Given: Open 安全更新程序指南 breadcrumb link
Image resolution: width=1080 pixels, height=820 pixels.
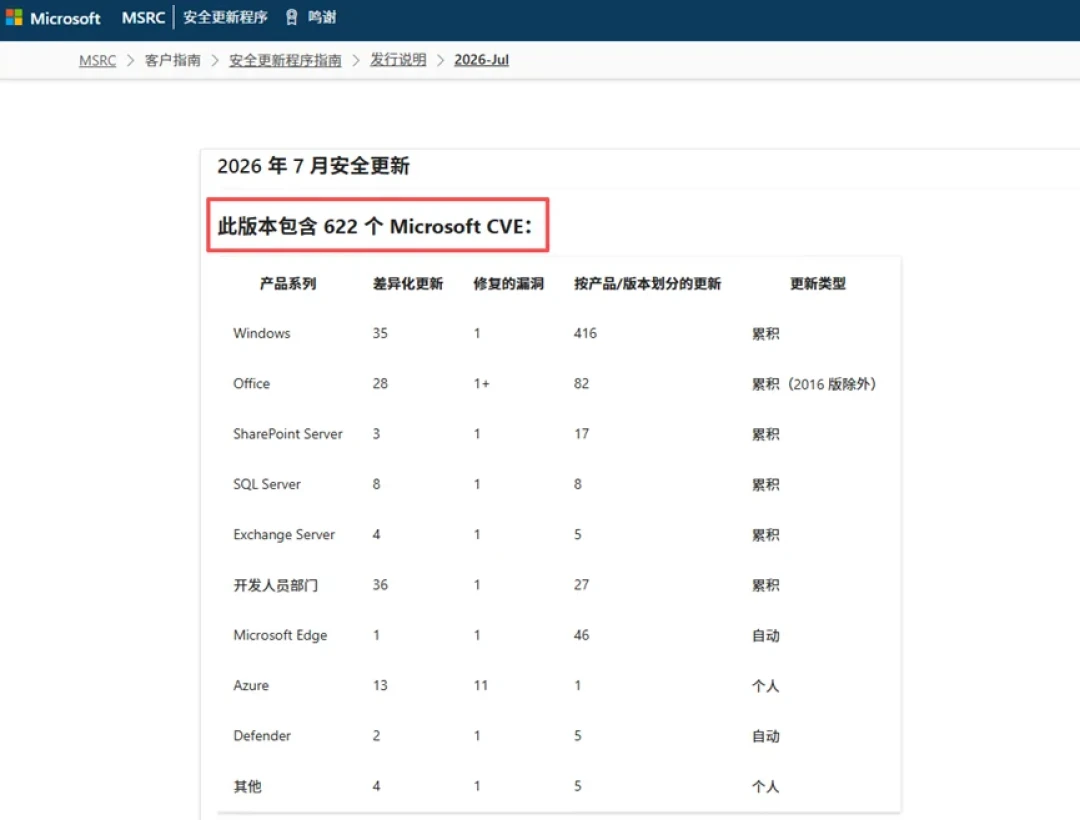Looking at the screenshot, I should [x=285, y=61].
